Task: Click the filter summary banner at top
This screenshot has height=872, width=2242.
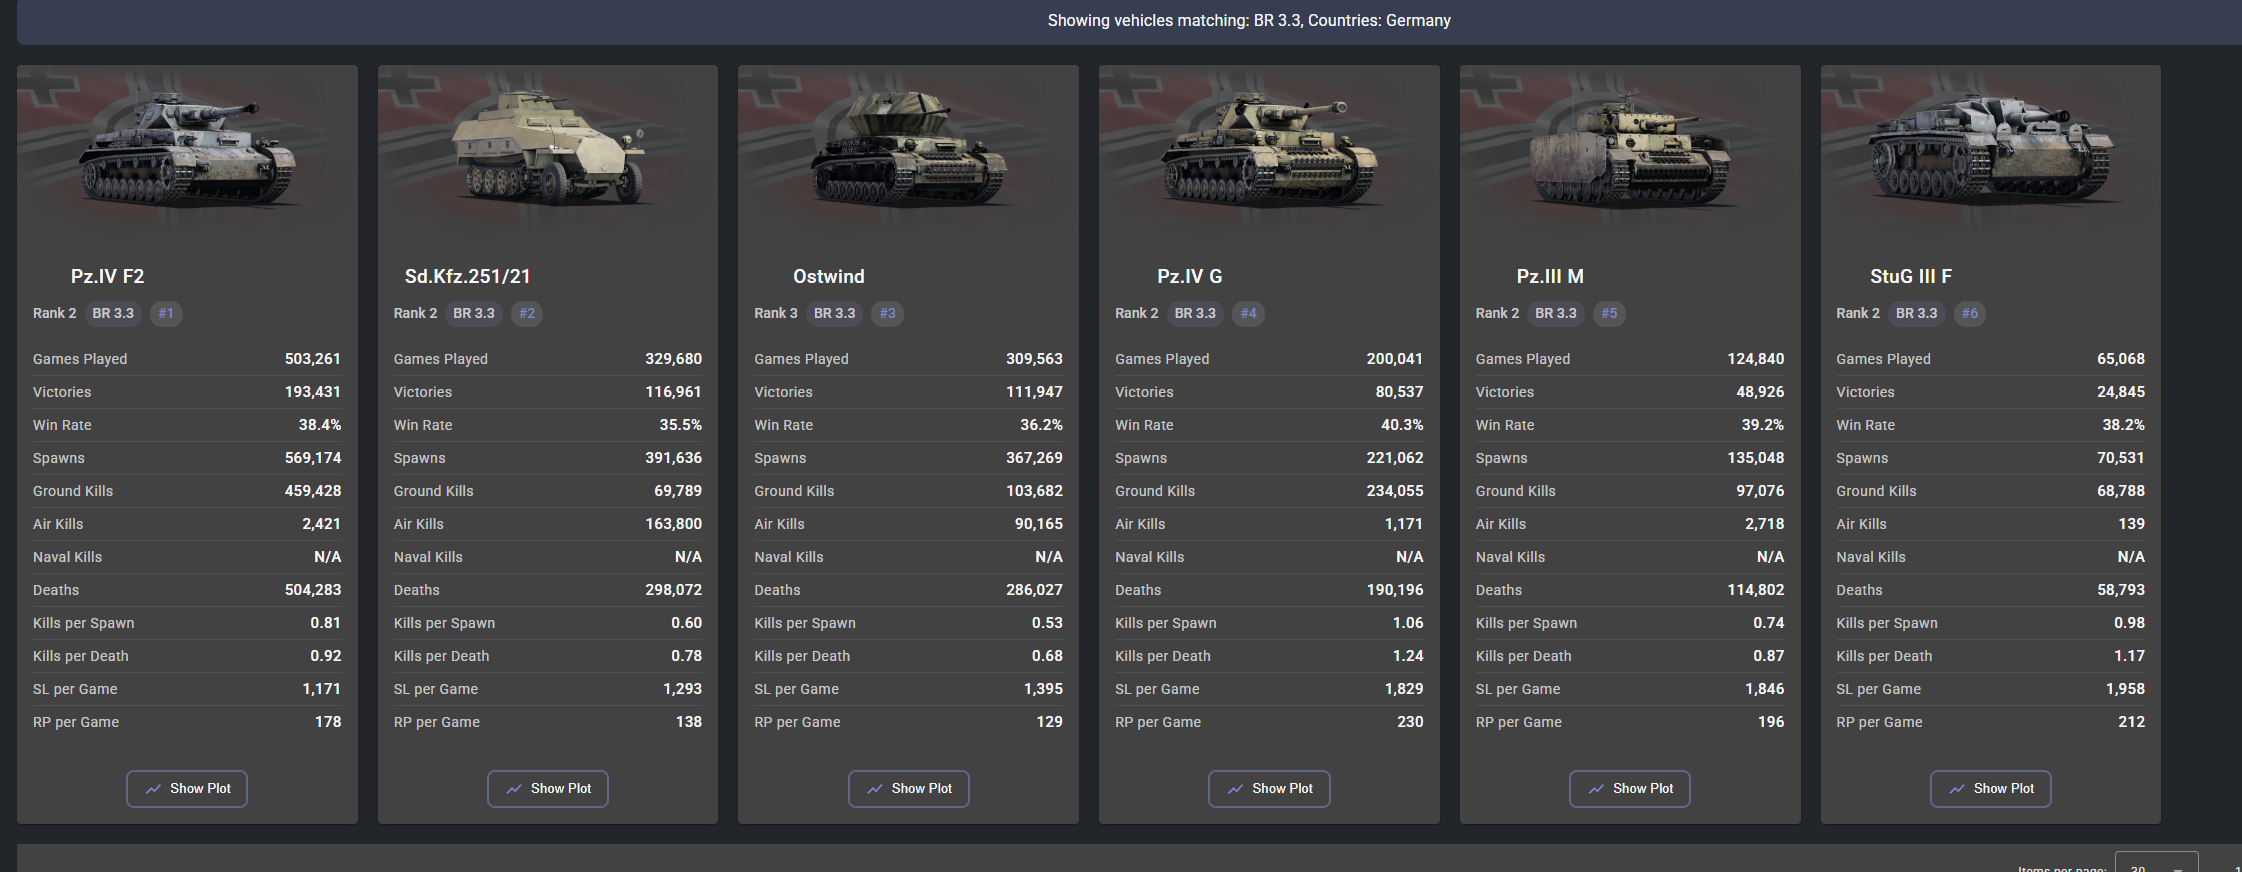Action: tap(1248, 21)
